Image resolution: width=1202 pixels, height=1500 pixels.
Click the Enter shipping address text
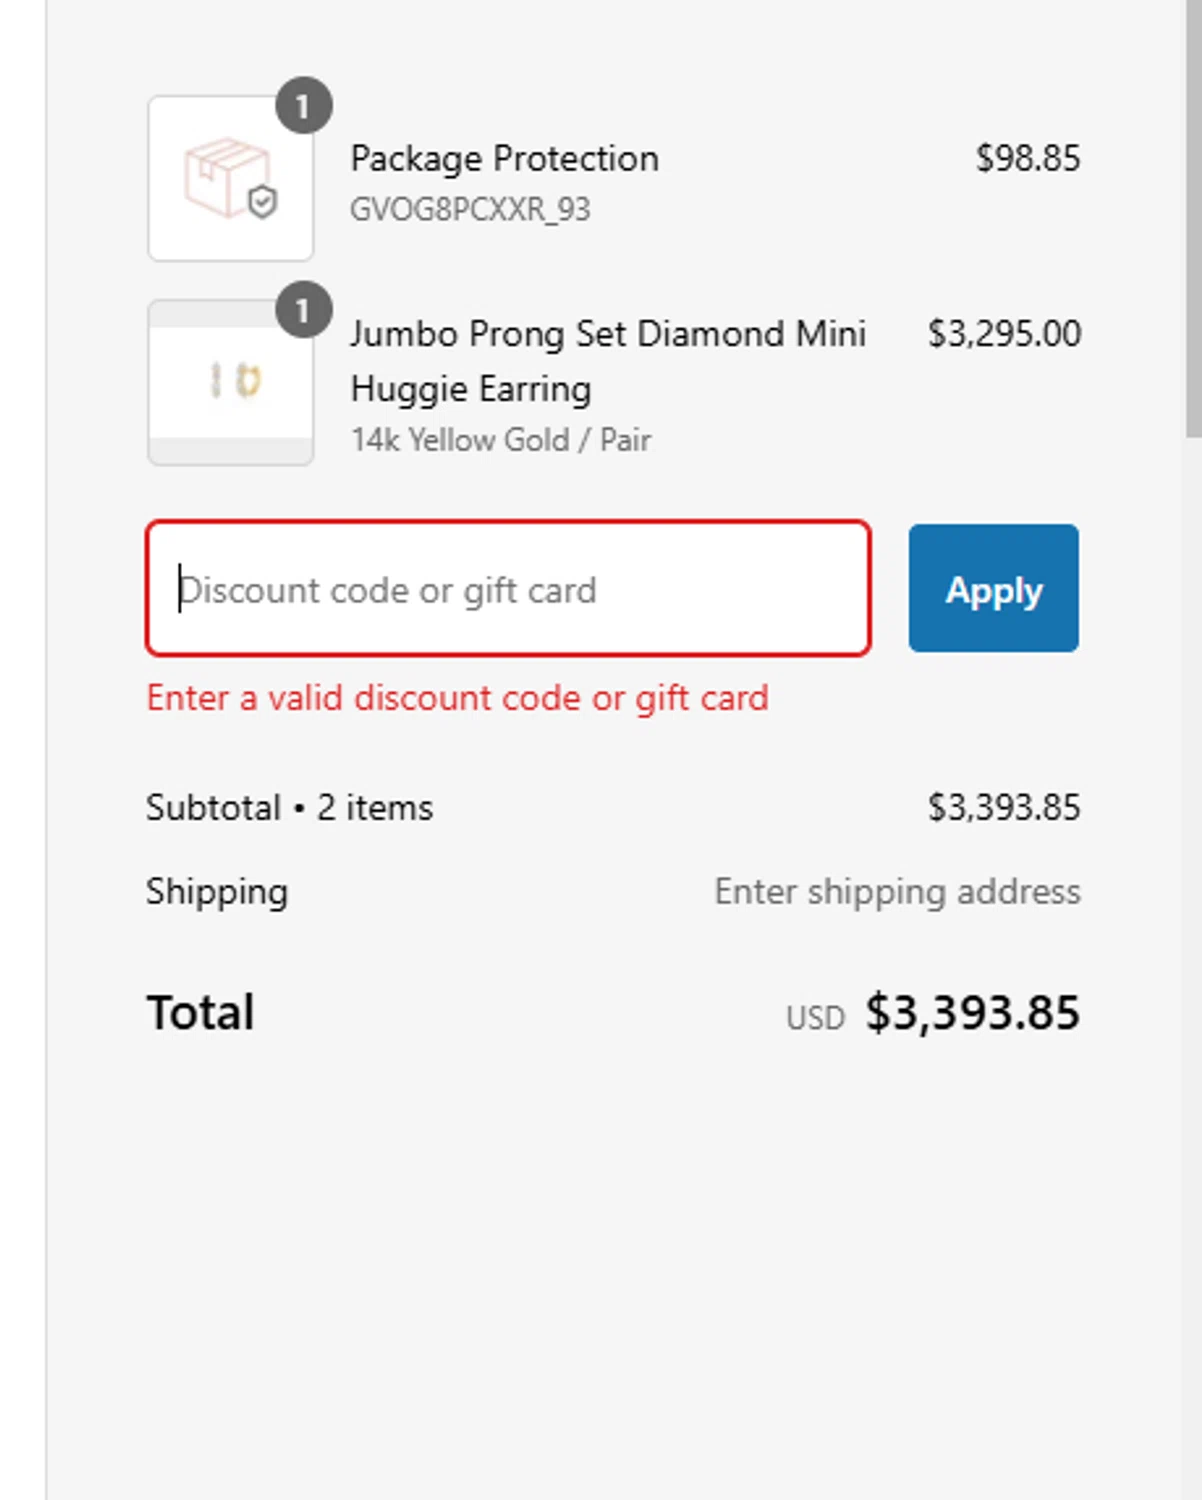coord(897,892)
